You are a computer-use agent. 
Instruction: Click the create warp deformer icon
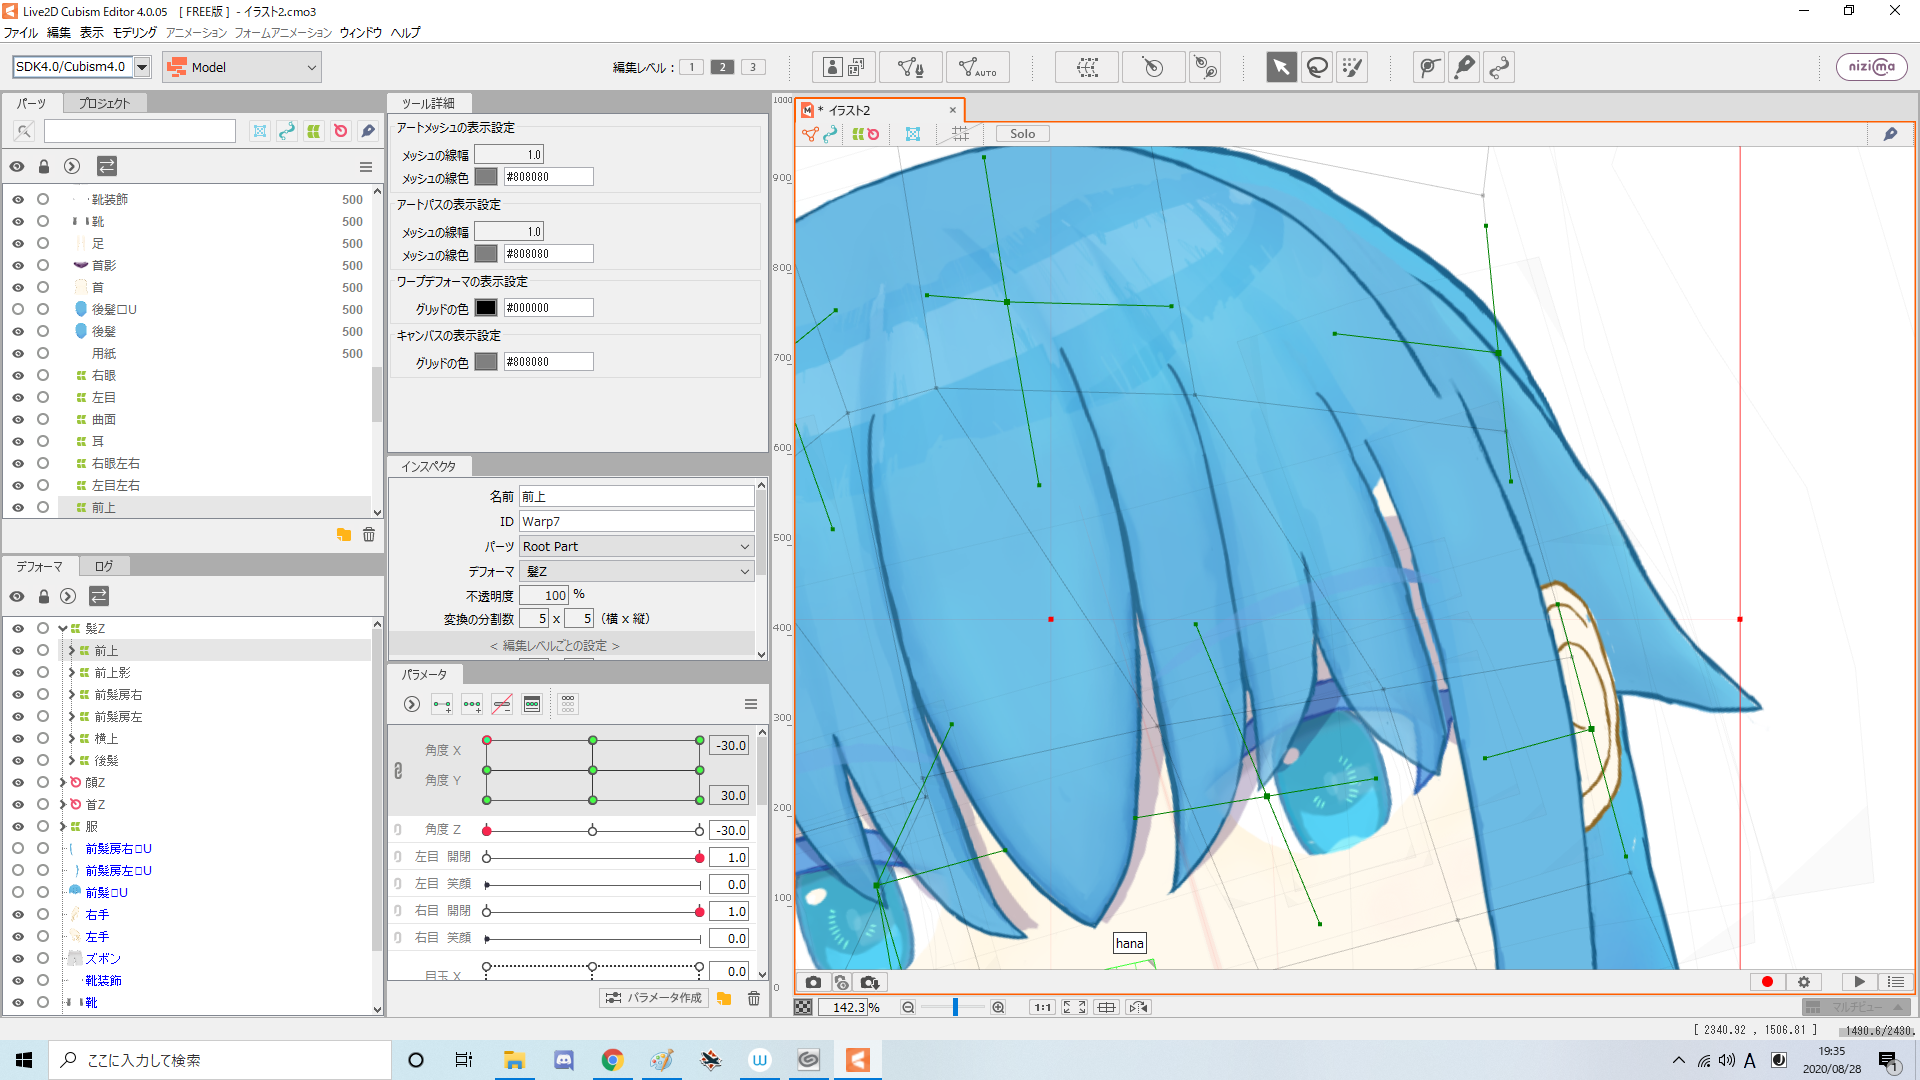click(x=1086, y=67)
